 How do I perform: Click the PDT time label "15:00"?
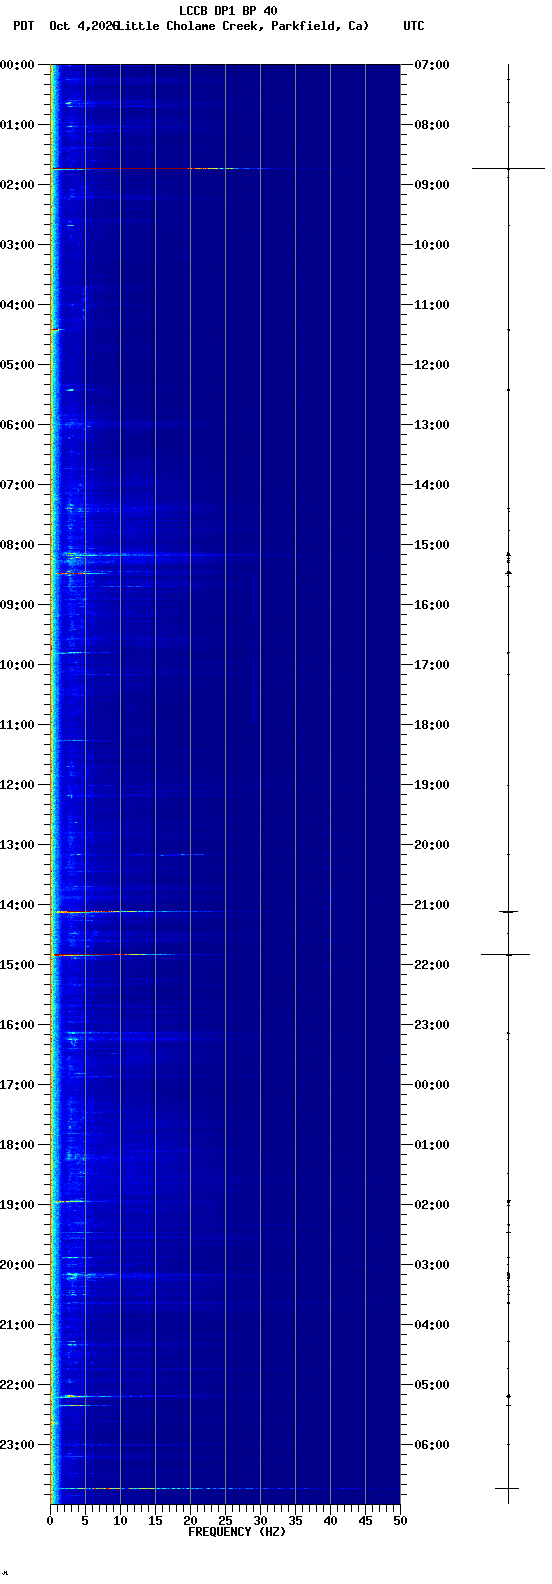(x=17, y=965)
